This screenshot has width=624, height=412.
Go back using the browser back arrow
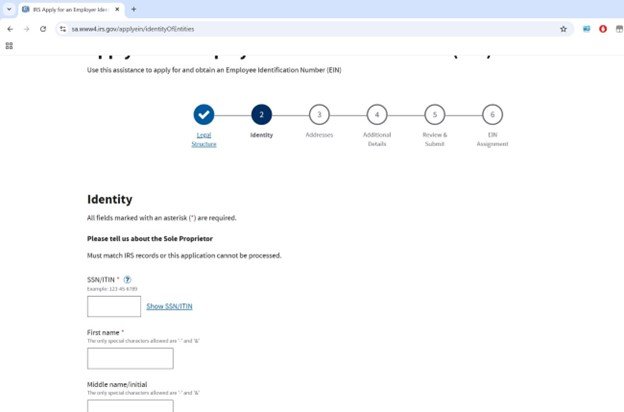(x=10, y=29)
